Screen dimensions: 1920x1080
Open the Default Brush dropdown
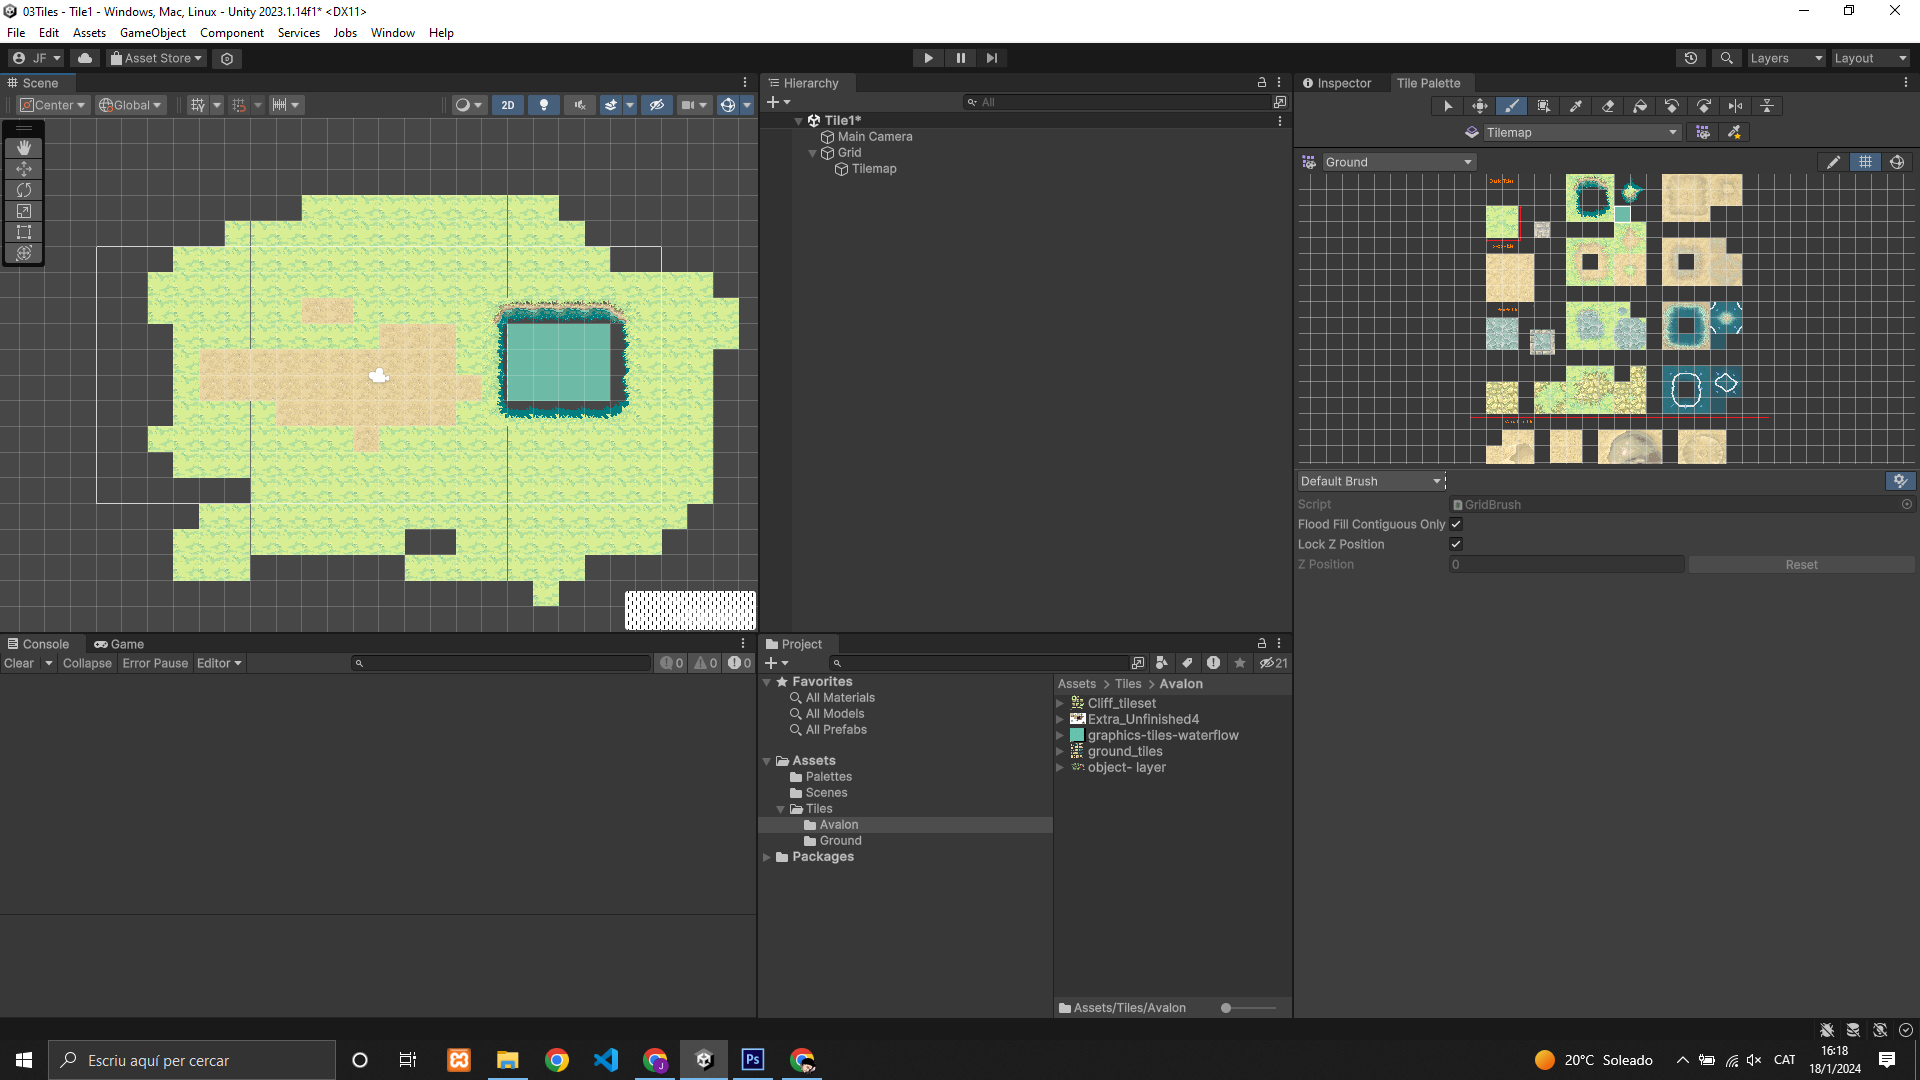click(1370, 481)
